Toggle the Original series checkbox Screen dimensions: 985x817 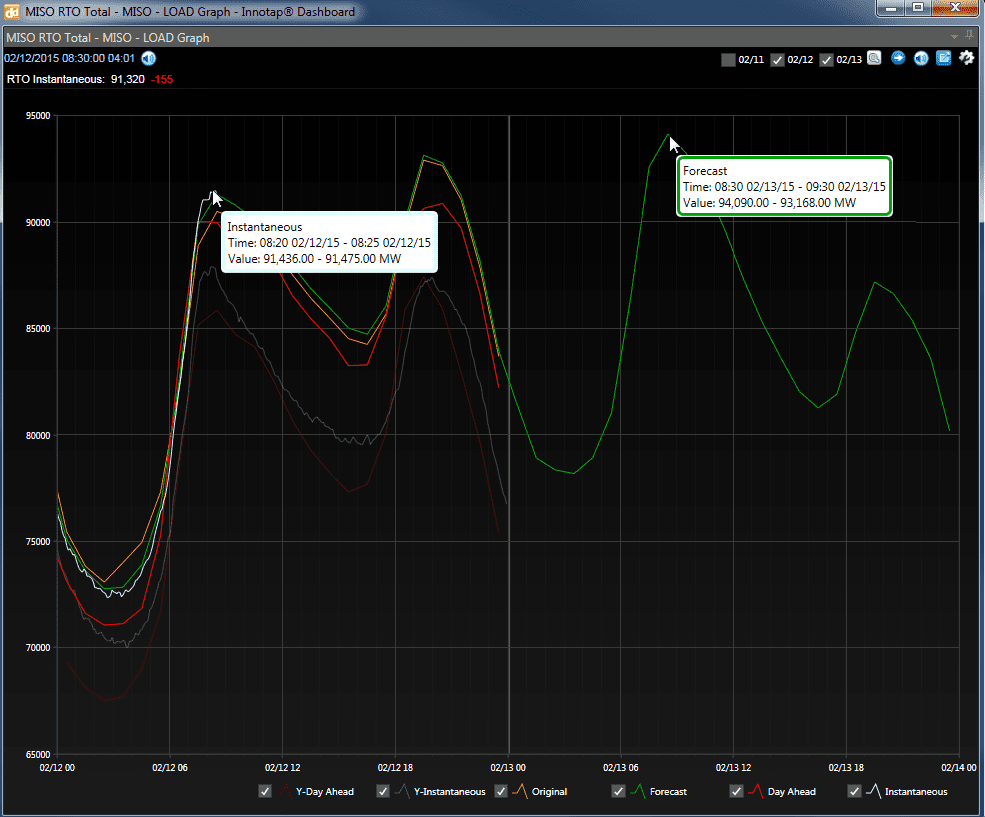(x=501, y=791)
